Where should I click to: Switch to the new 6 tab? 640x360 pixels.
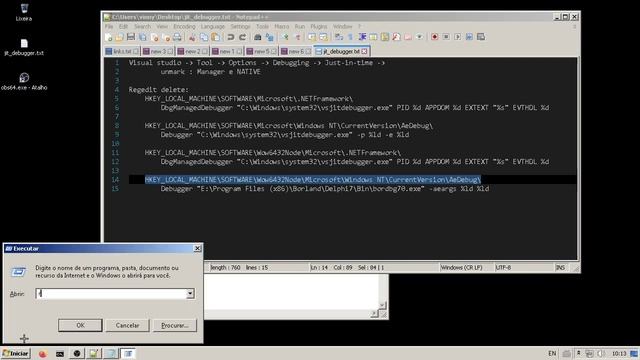tap(296, 51)
